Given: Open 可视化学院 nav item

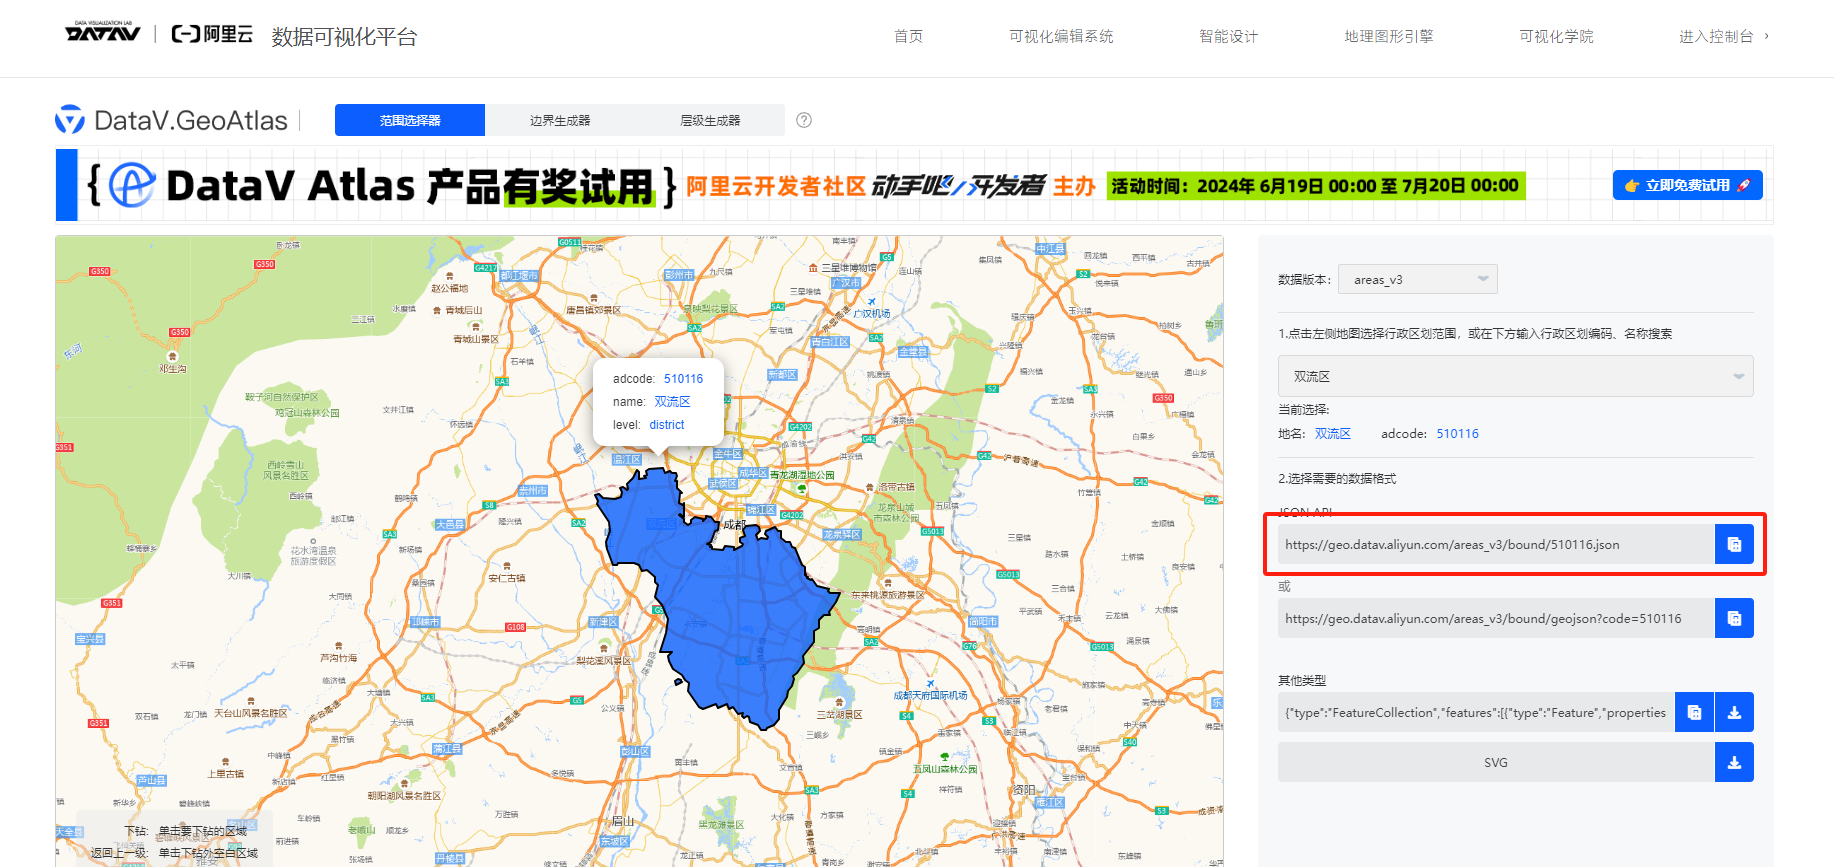Looking at the screenshot, I should pos(1556,36).
